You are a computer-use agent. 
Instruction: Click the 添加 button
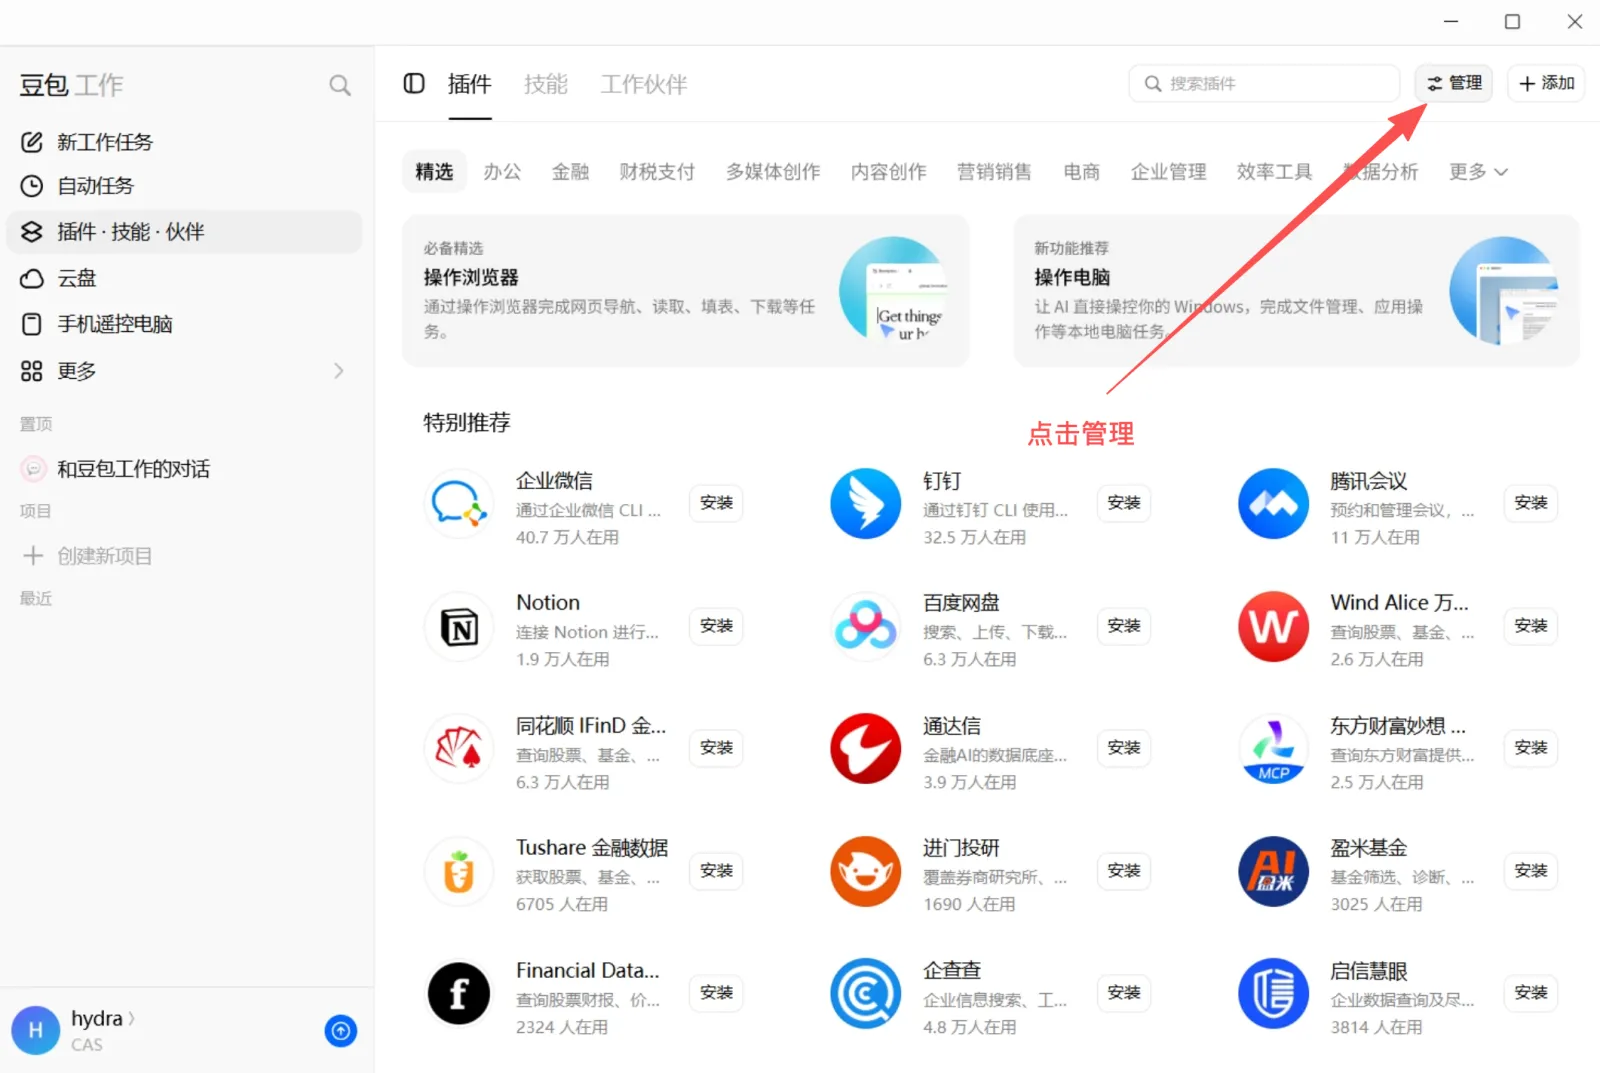(1546, 83)
